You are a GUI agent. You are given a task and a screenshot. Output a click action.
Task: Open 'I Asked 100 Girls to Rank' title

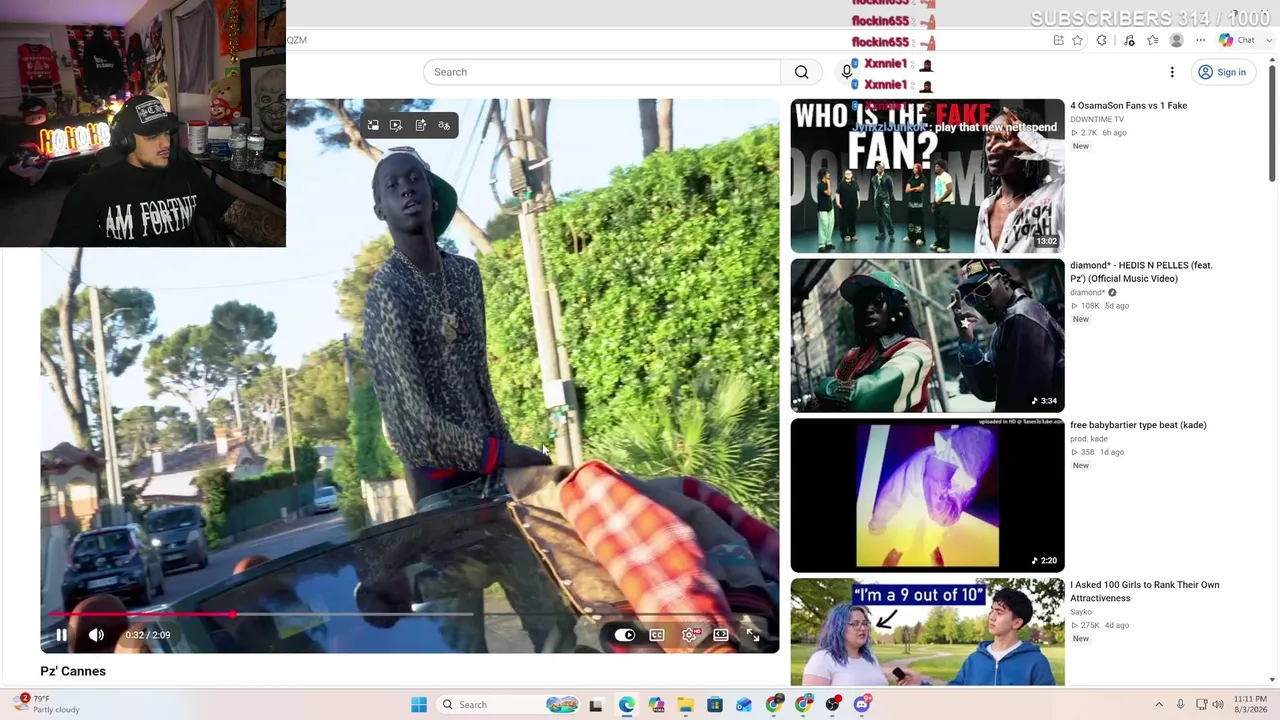pos(1144,591)
